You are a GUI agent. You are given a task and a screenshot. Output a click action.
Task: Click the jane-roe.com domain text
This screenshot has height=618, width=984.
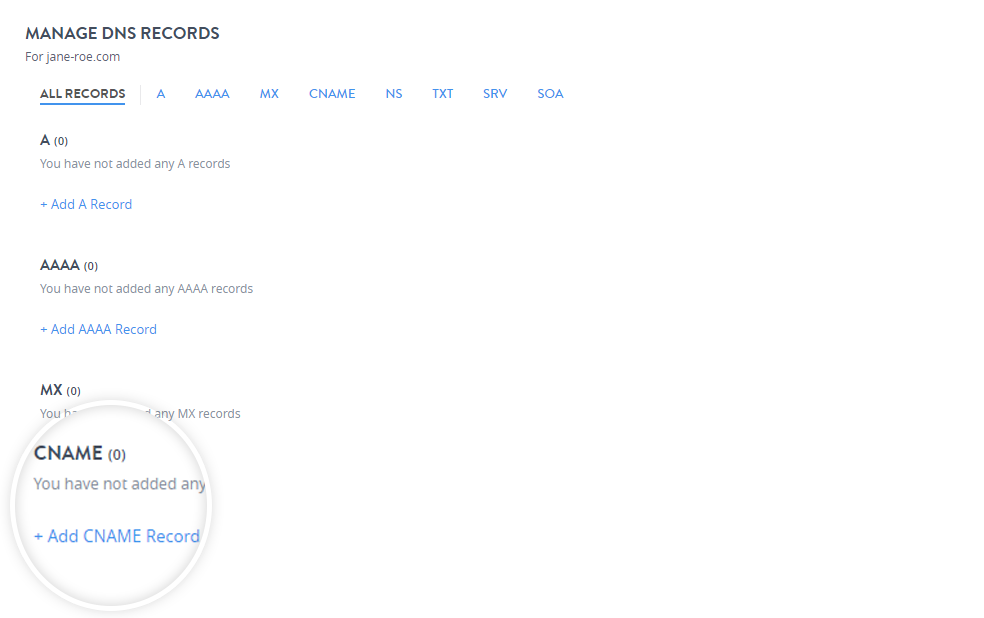85,57
